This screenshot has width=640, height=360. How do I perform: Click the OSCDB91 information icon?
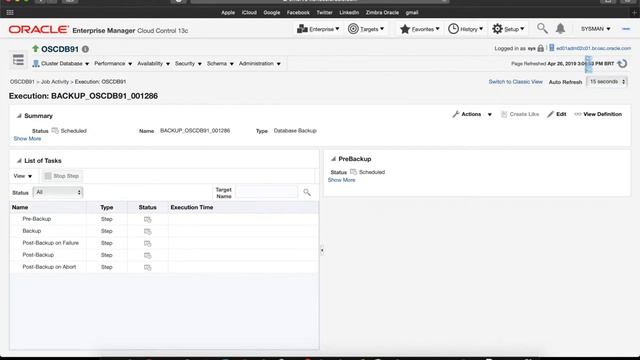85,49
